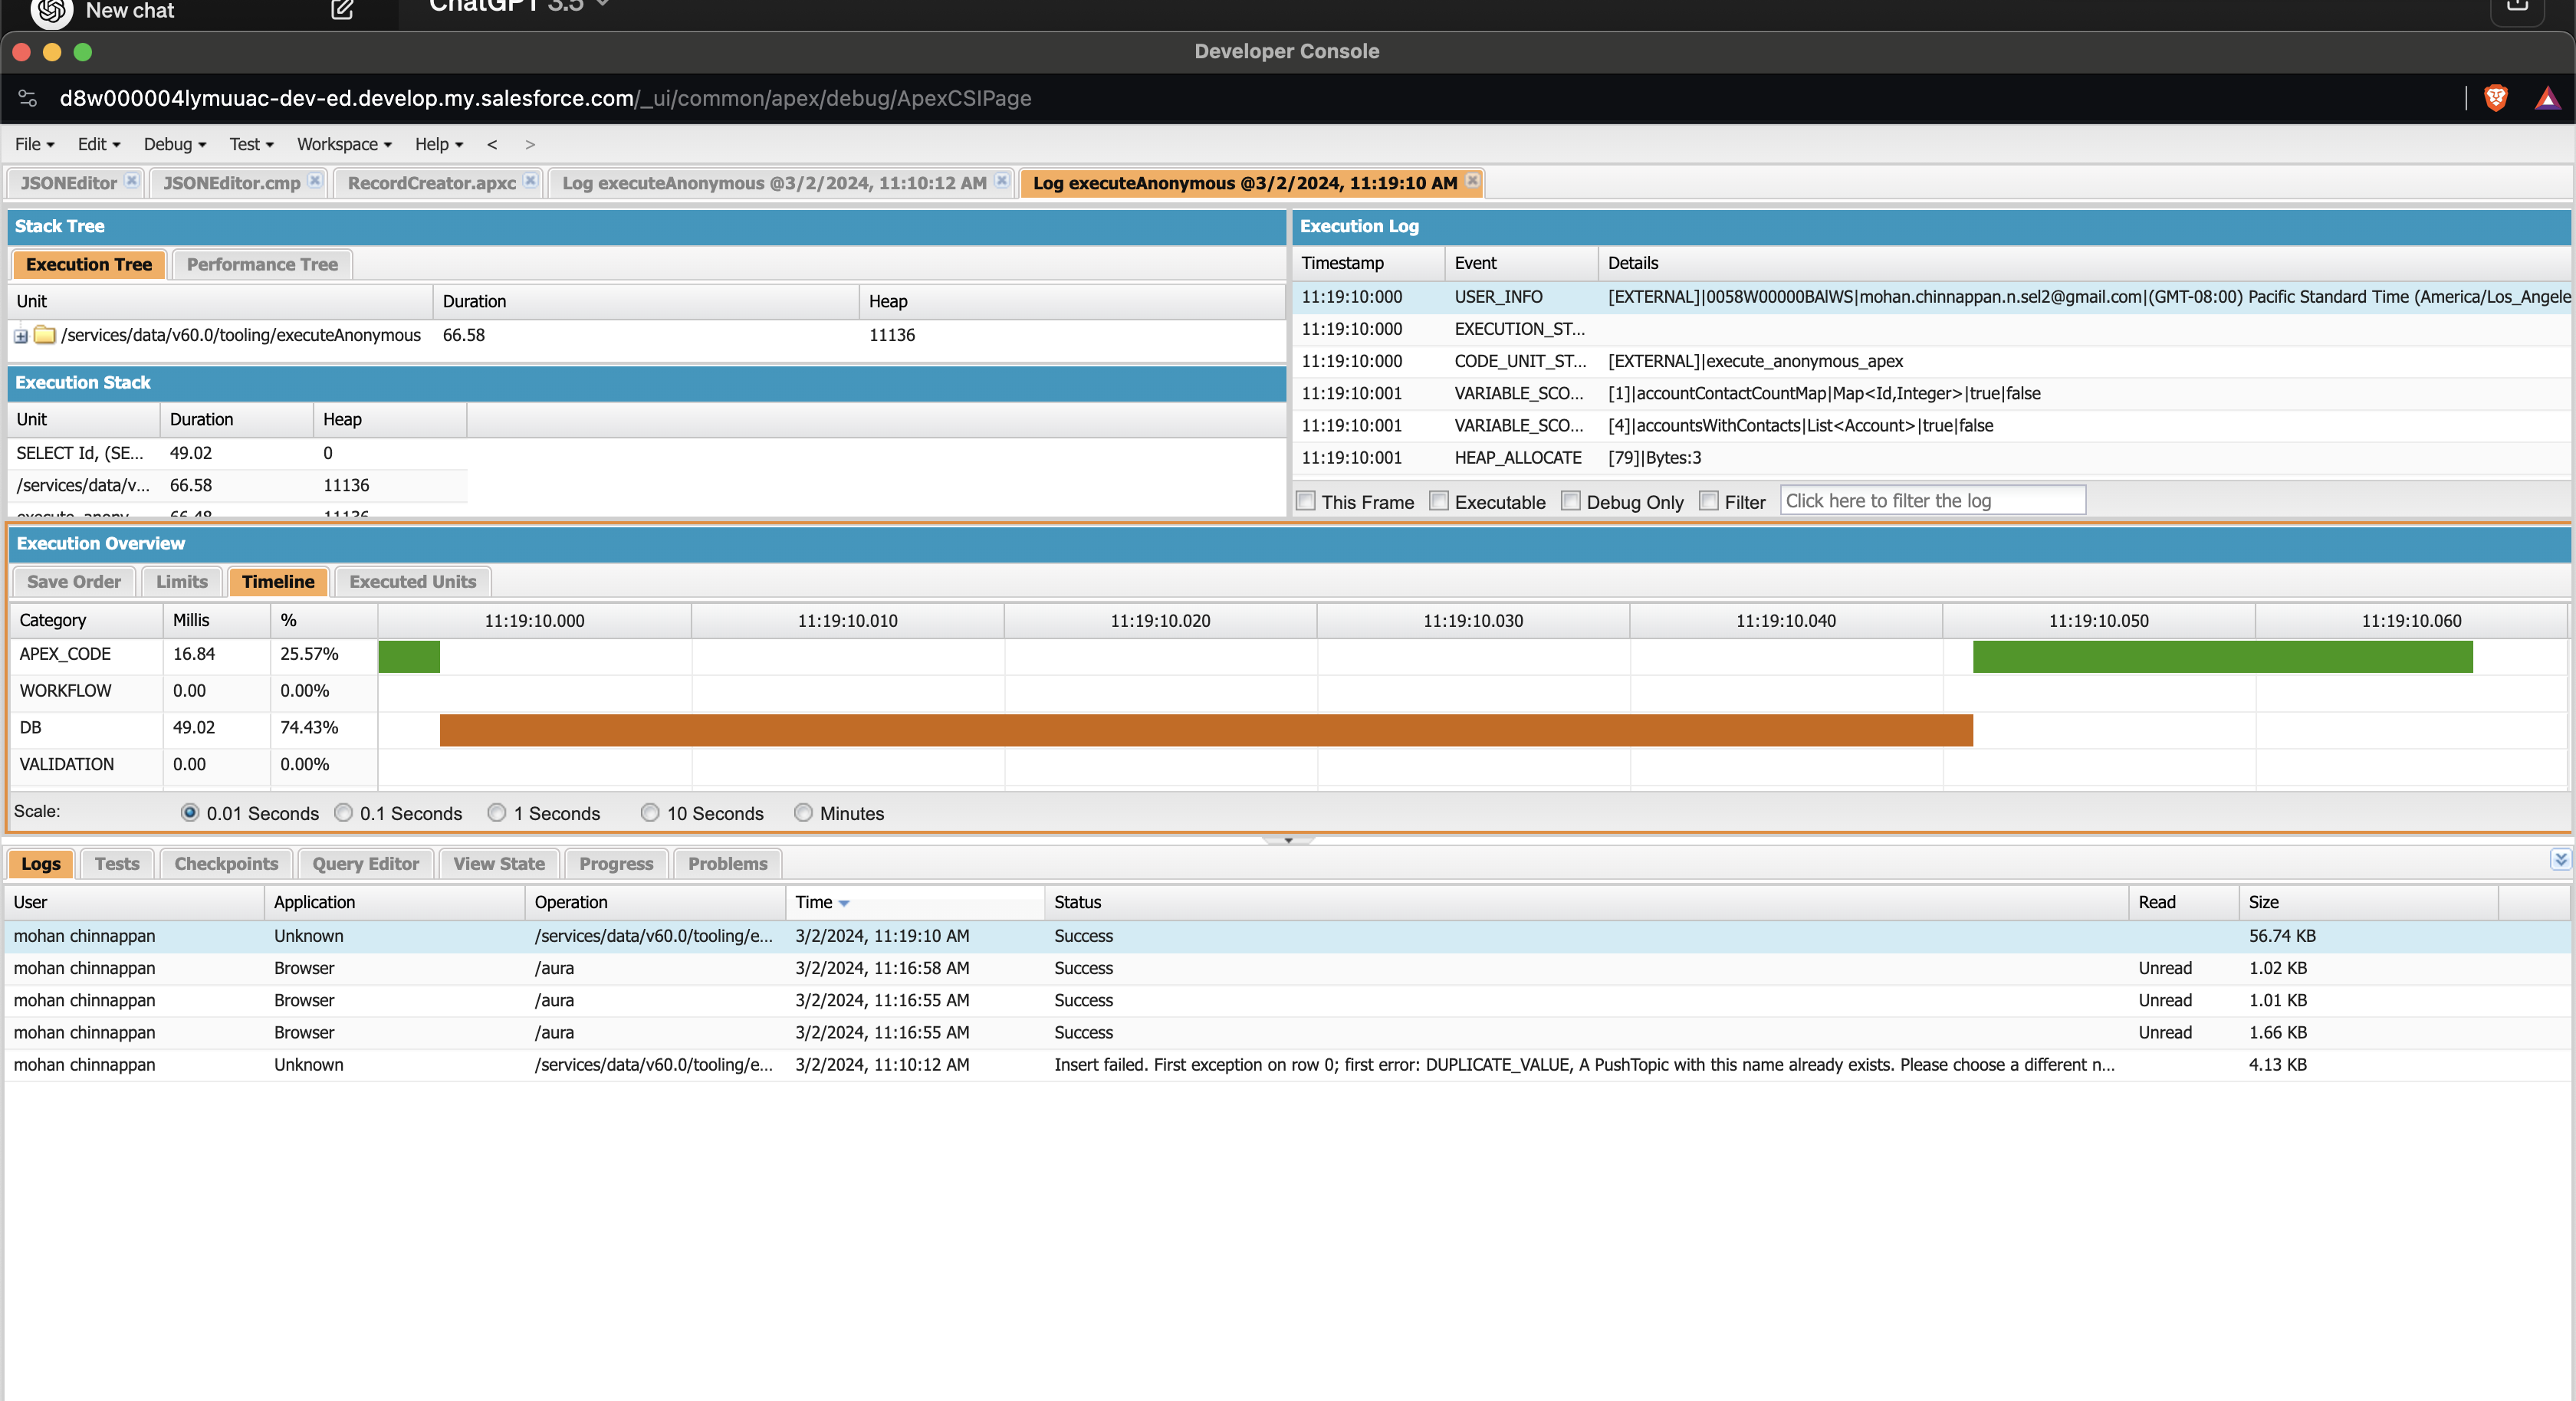Open the Progress tab
The width and height of the screenshot is (2576, 1401).
(616, 864)
